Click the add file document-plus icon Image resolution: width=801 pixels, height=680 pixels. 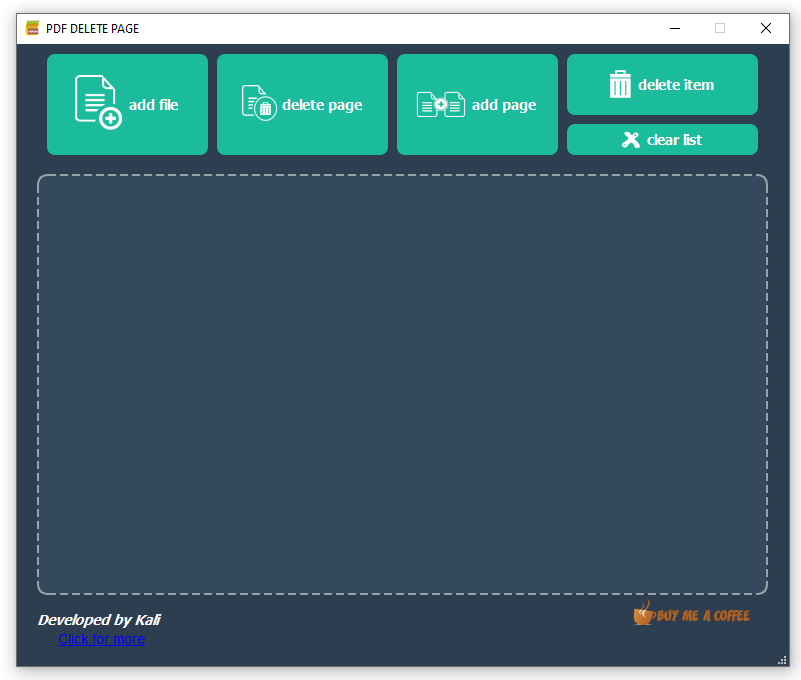[x=98, y=102]
